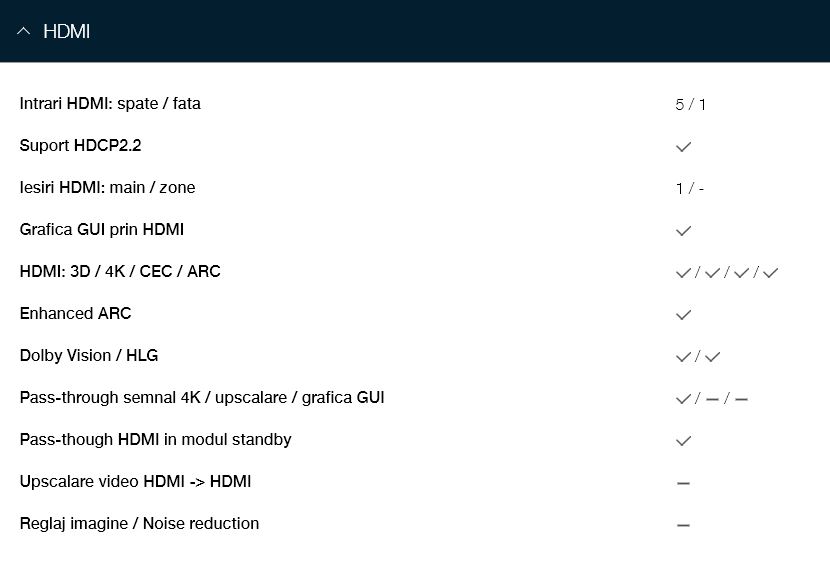The height and width of the screenshot is (579, 830).
Task: Click the Pass-though HDMI standby checkmark
Action: tap(683, 441)
